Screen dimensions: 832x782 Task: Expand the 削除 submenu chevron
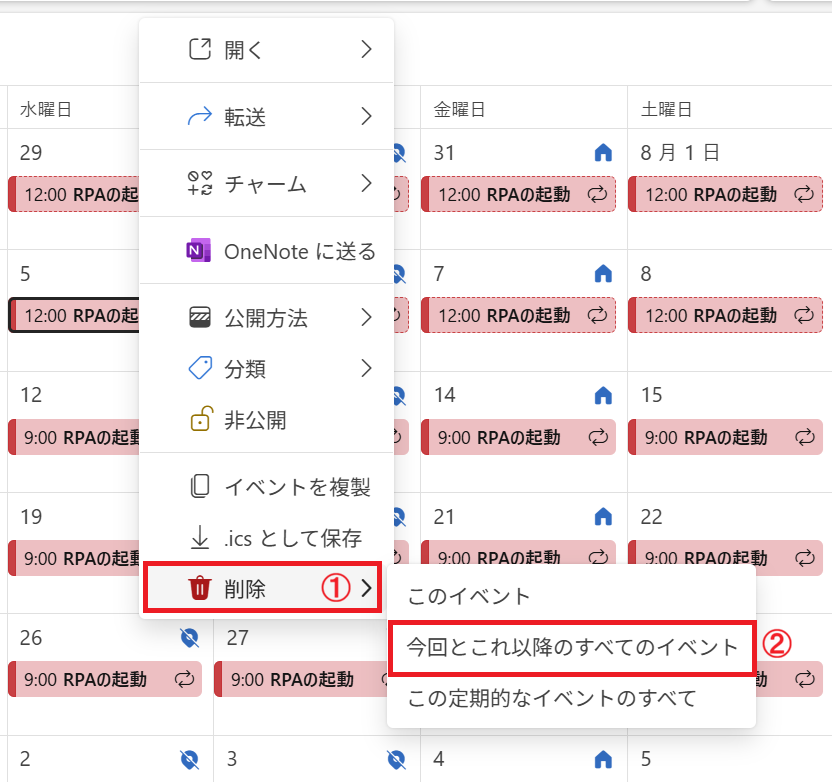[366, 588]
